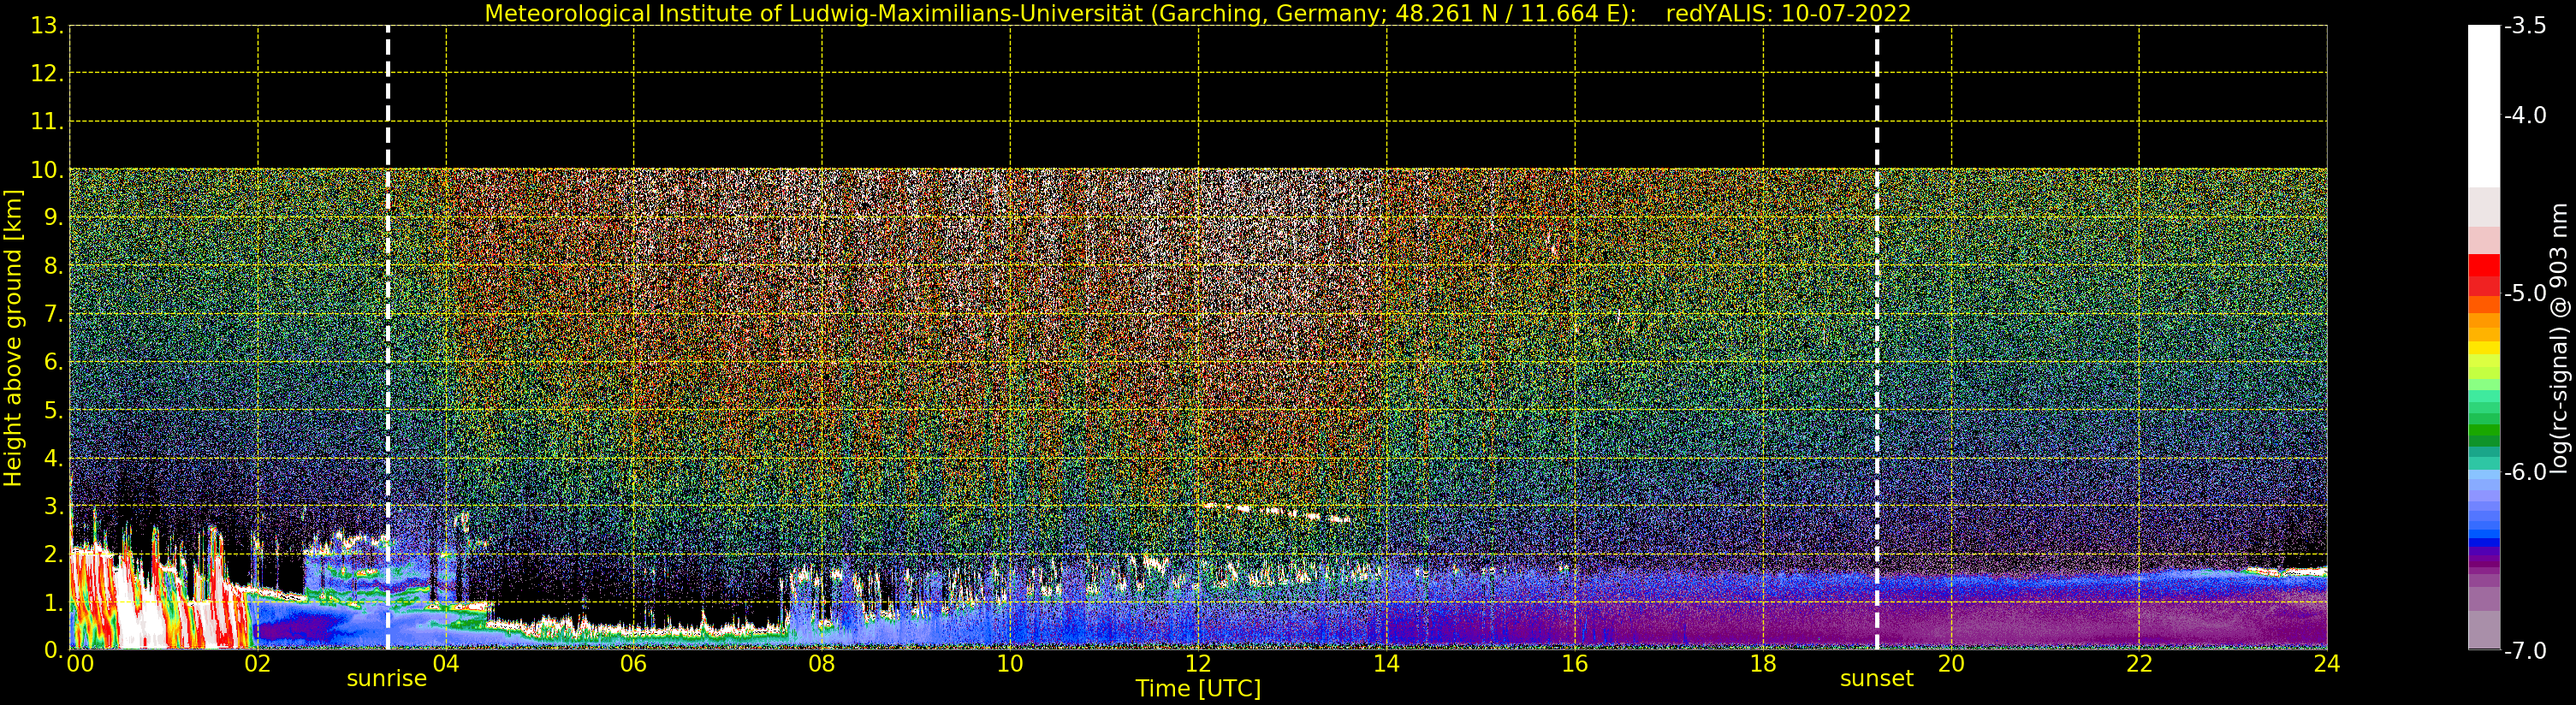Click height axis tick '1.'
The height and width of the screenshot is (705, 2576).
coord(54,602)
